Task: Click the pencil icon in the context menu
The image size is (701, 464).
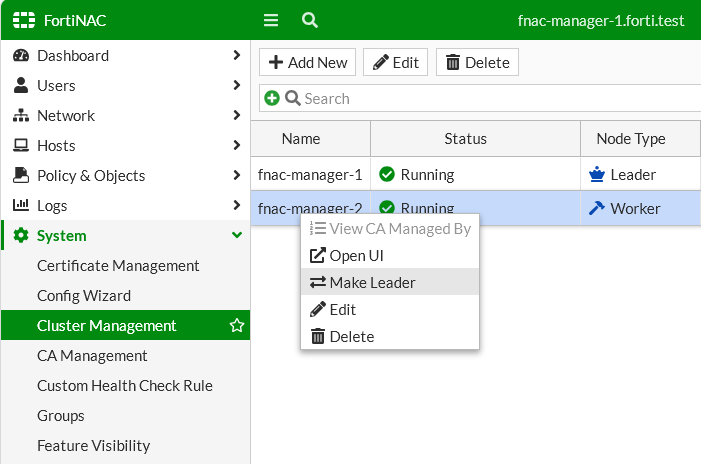Action: [x=318, y=309]
